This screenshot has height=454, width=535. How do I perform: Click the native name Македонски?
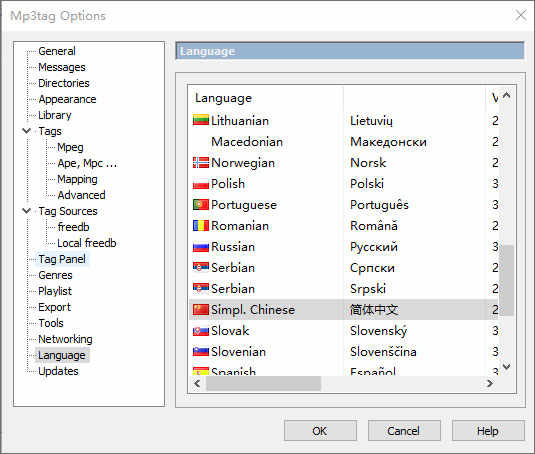click(388, 142)
